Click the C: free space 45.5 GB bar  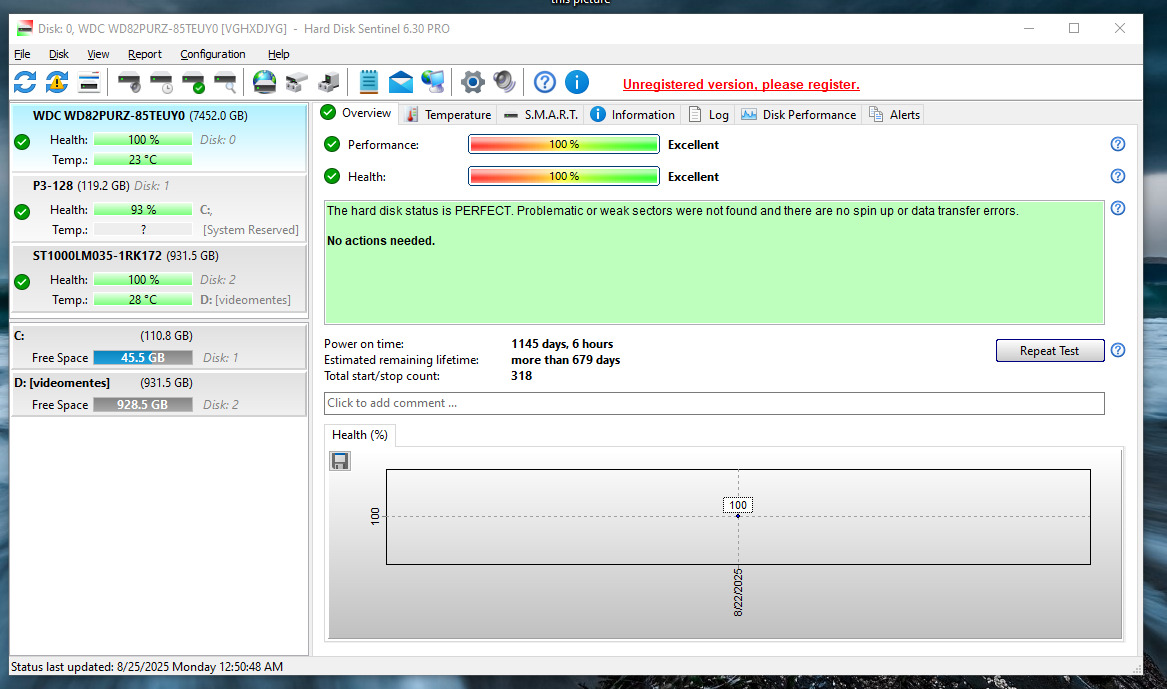click(x=143, y=358)
